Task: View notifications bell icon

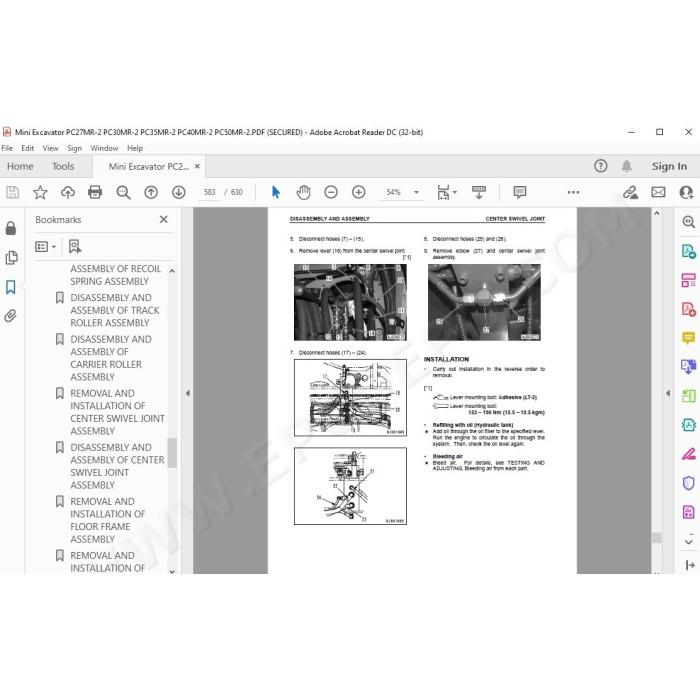Action: (x=626, y=166)
